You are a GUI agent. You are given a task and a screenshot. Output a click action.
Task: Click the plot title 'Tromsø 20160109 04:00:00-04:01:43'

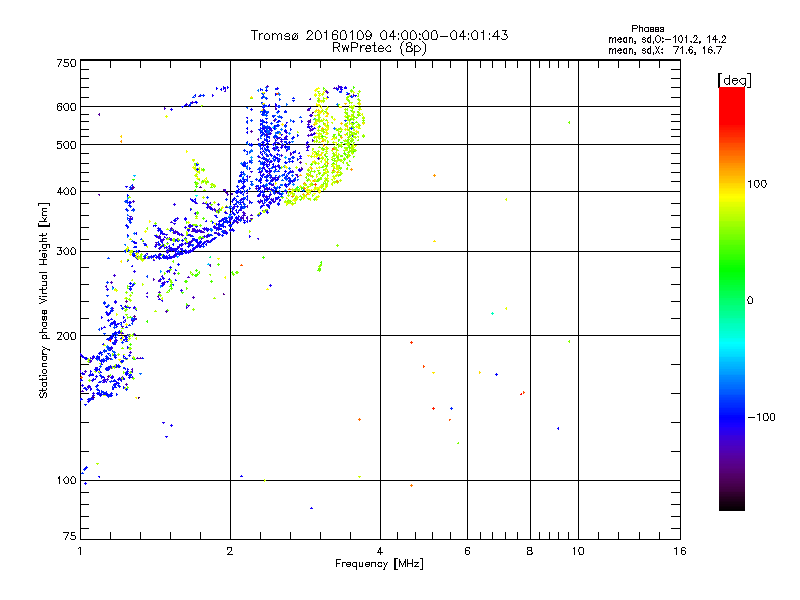pos(379,35)
